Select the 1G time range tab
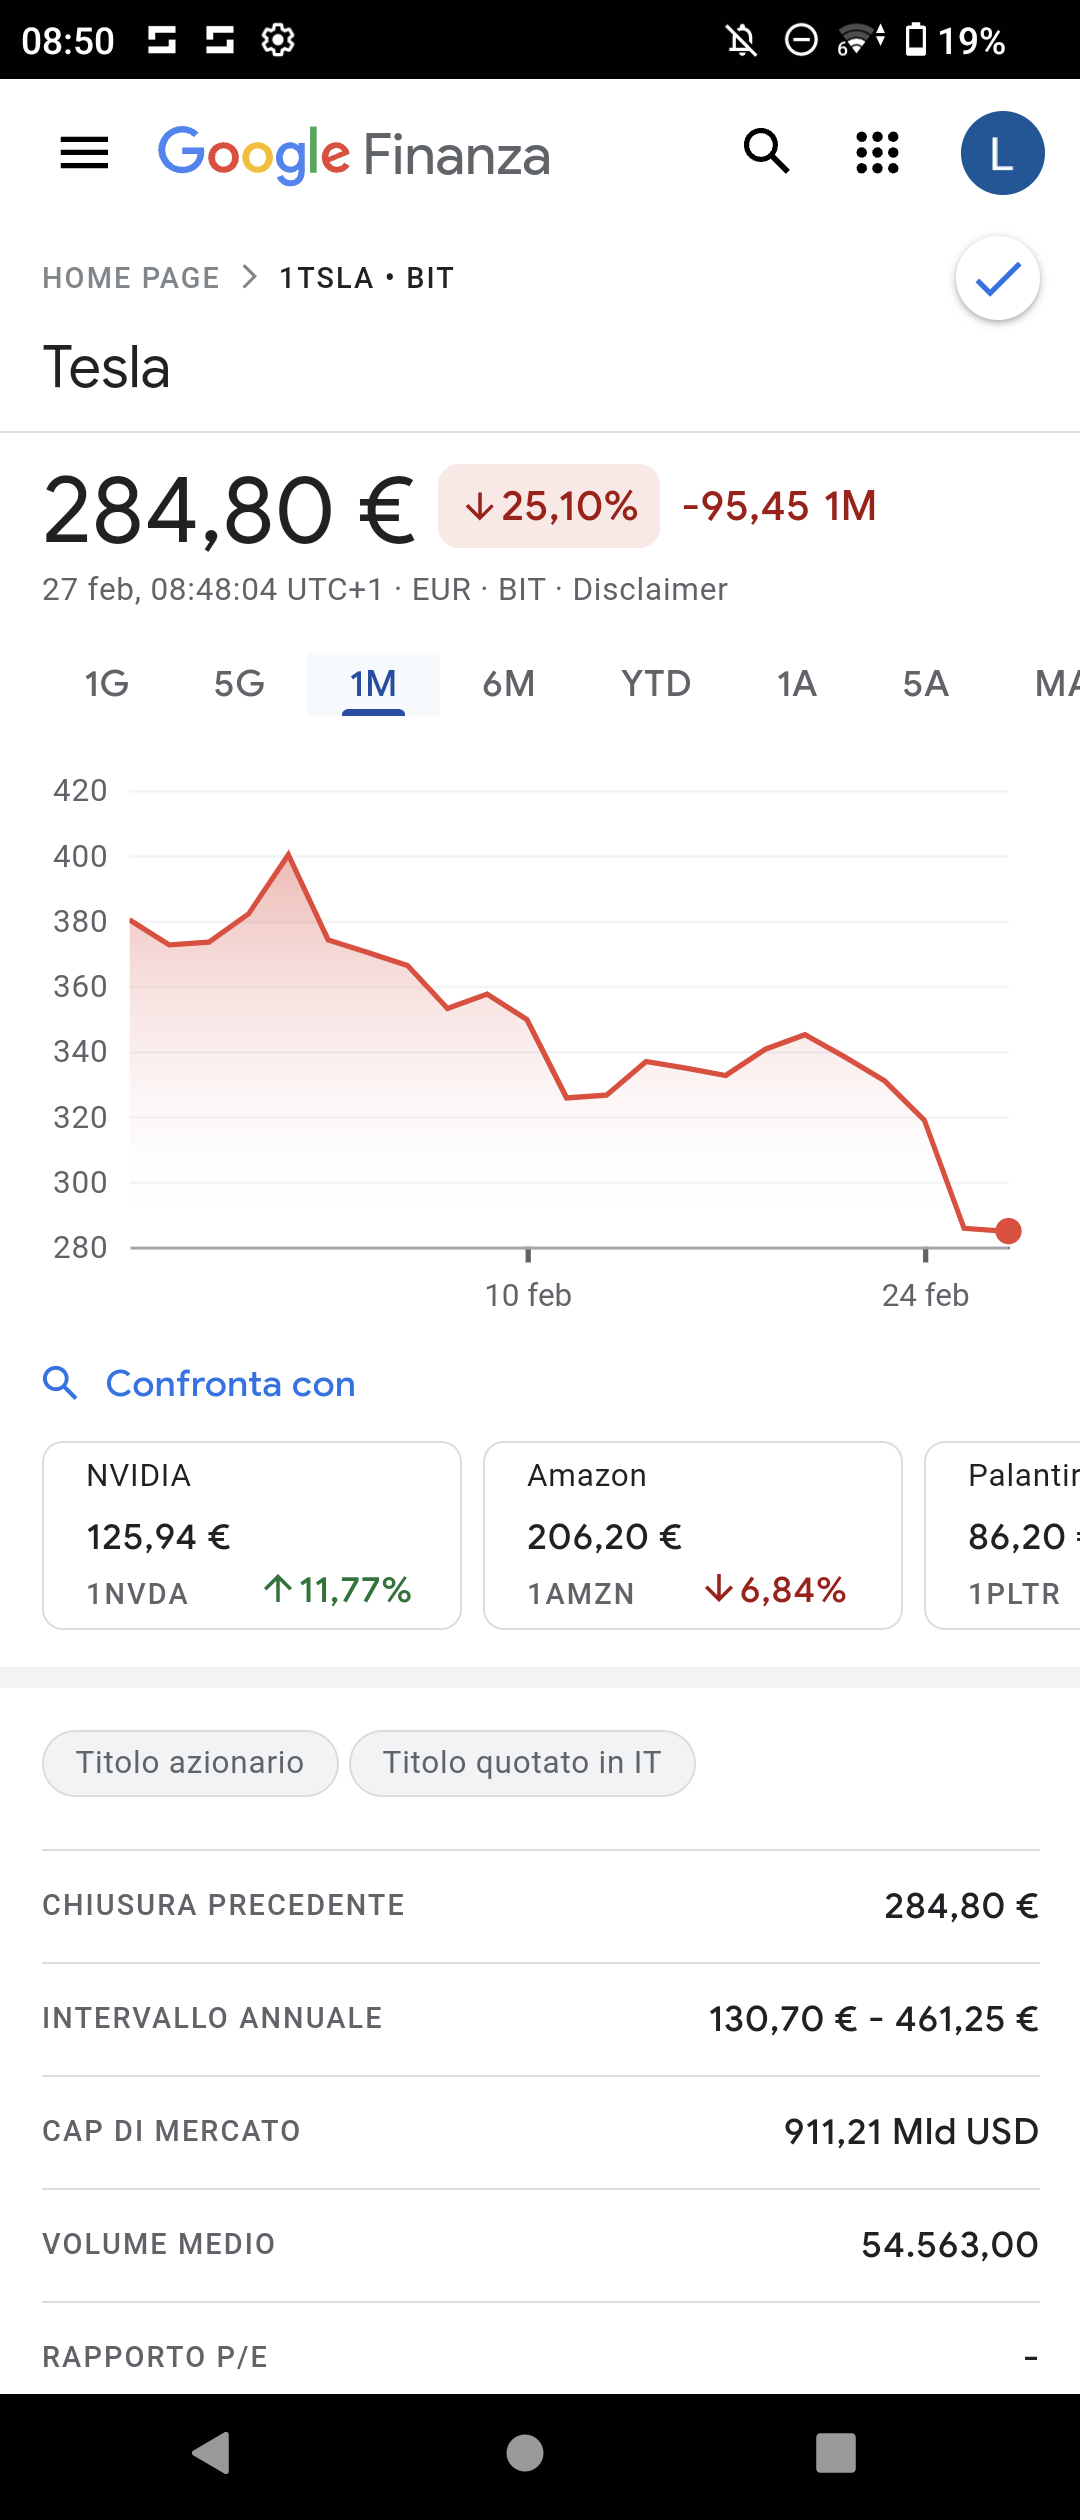The height and width of the screenshot is (2520, 1080). tap(107, 684)
